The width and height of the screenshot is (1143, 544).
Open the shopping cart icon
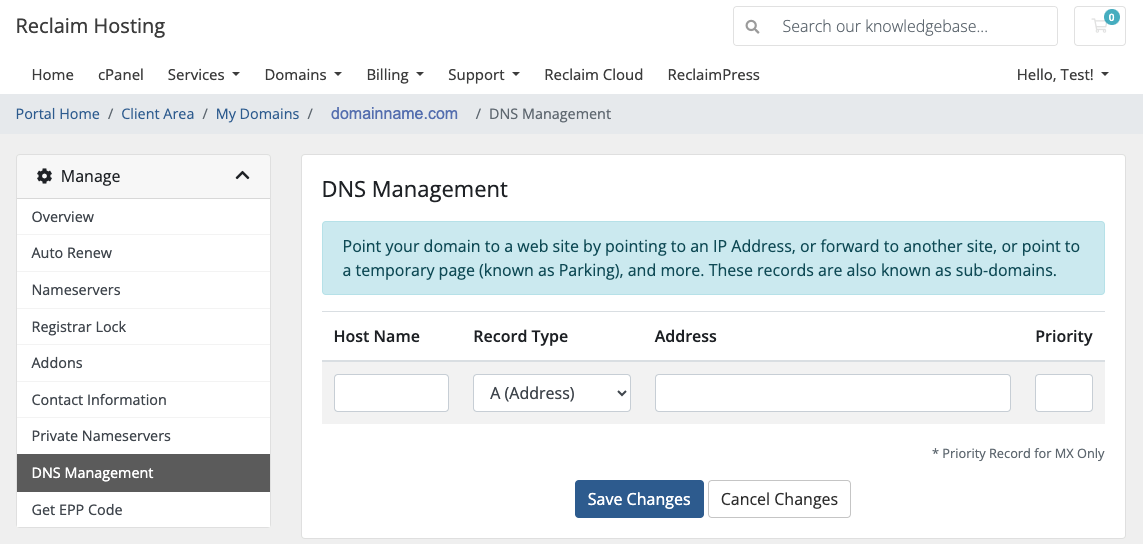[x=1099, y=26]
